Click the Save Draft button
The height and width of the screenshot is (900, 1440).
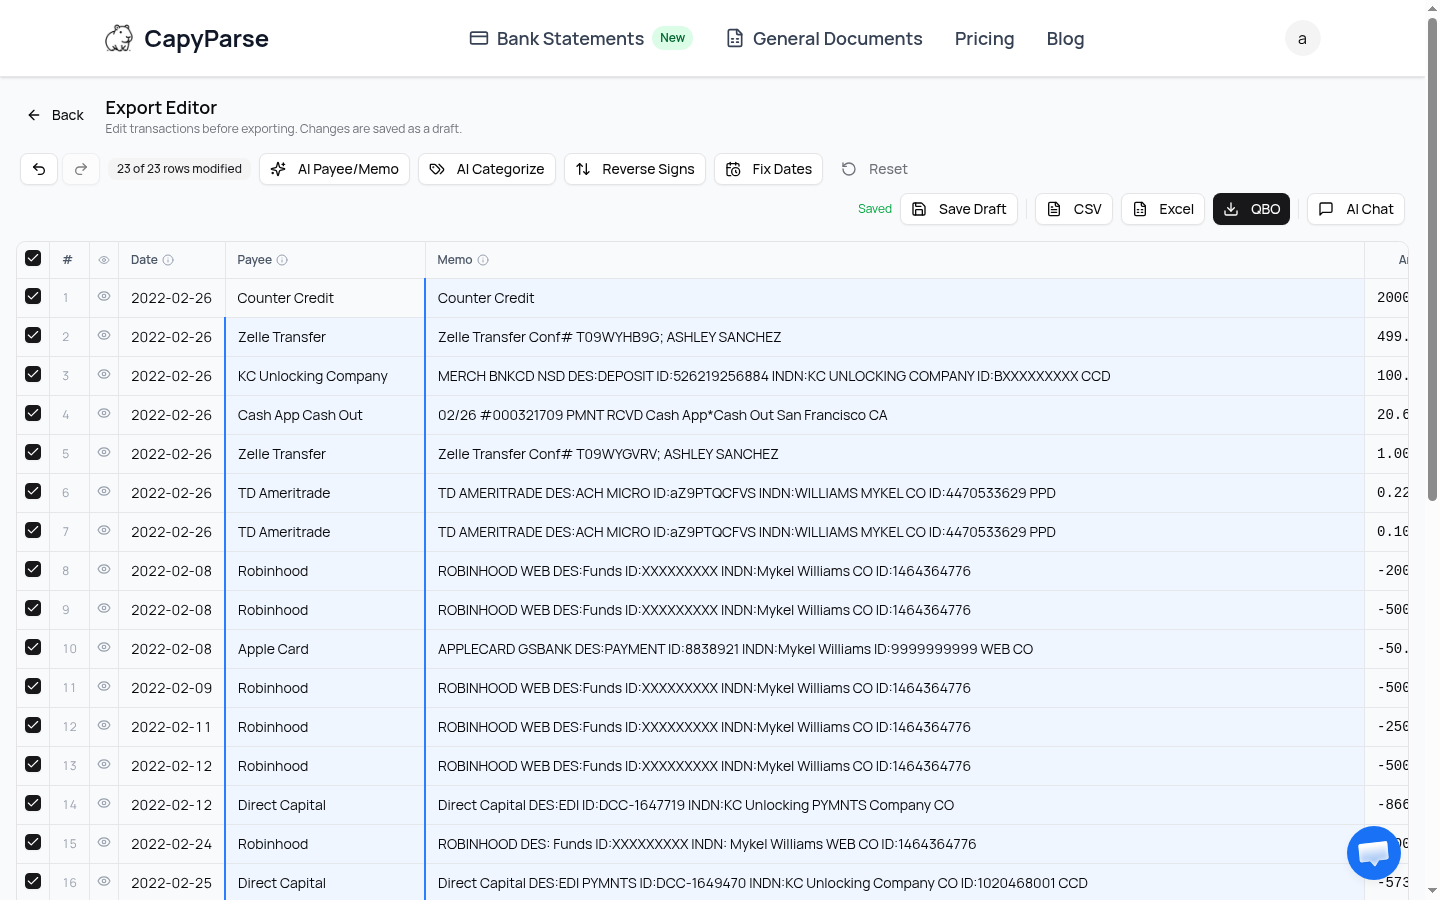click(x=959, y=209)
